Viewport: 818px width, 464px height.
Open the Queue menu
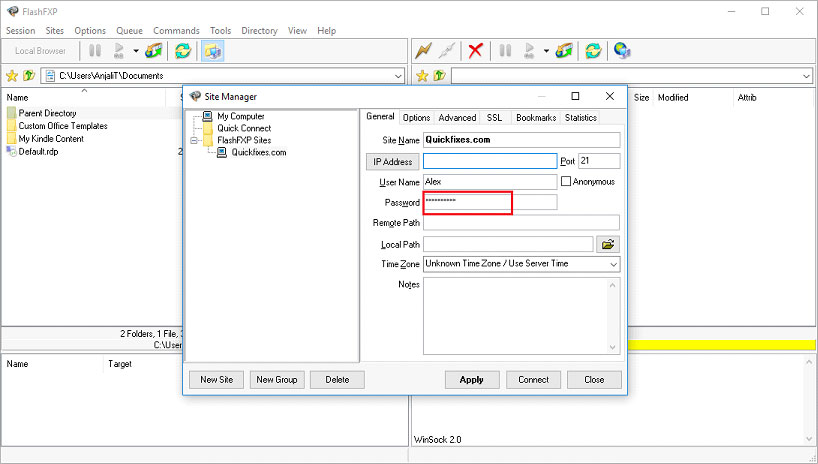[129, 31]
